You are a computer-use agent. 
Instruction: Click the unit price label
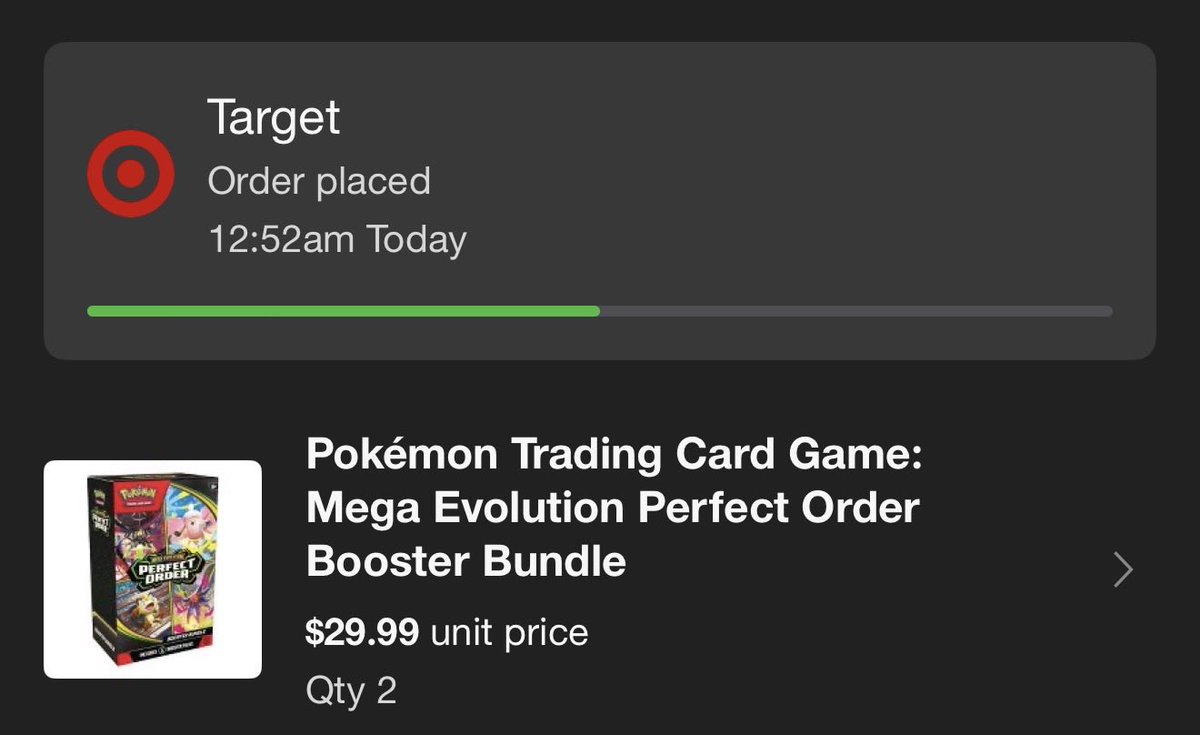click(510, 632)
